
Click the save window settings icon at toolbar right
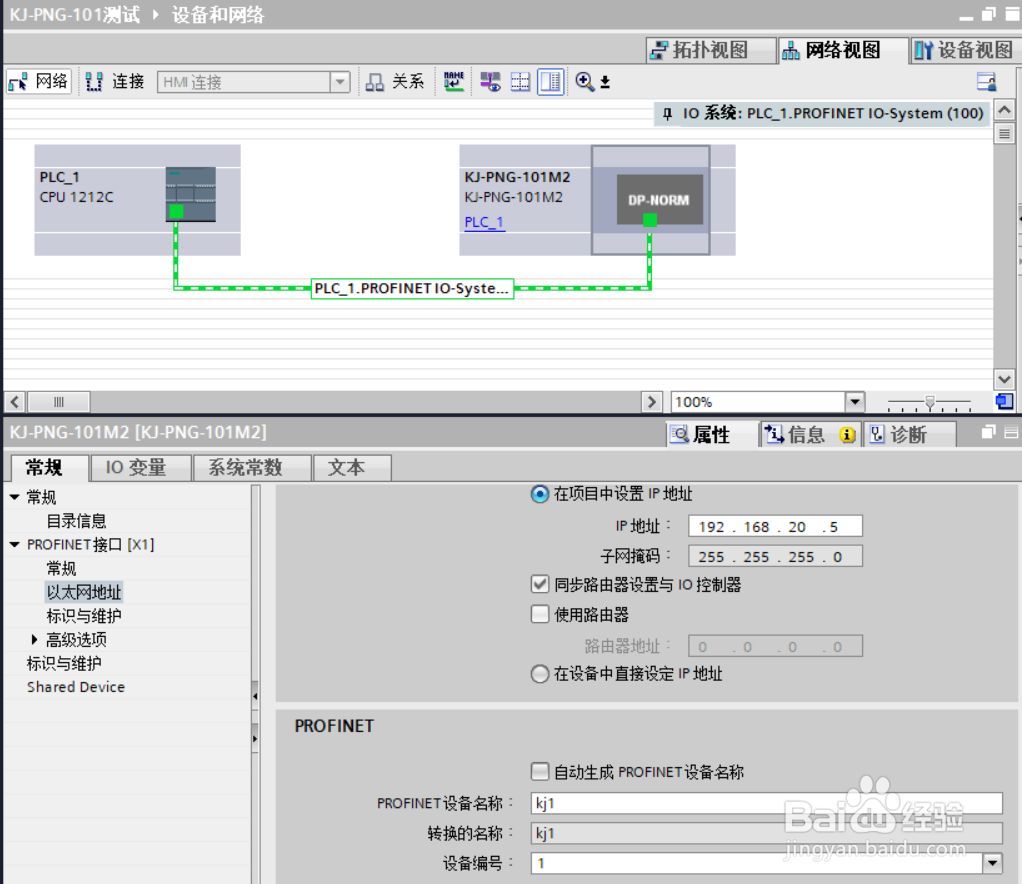(986, 81)
